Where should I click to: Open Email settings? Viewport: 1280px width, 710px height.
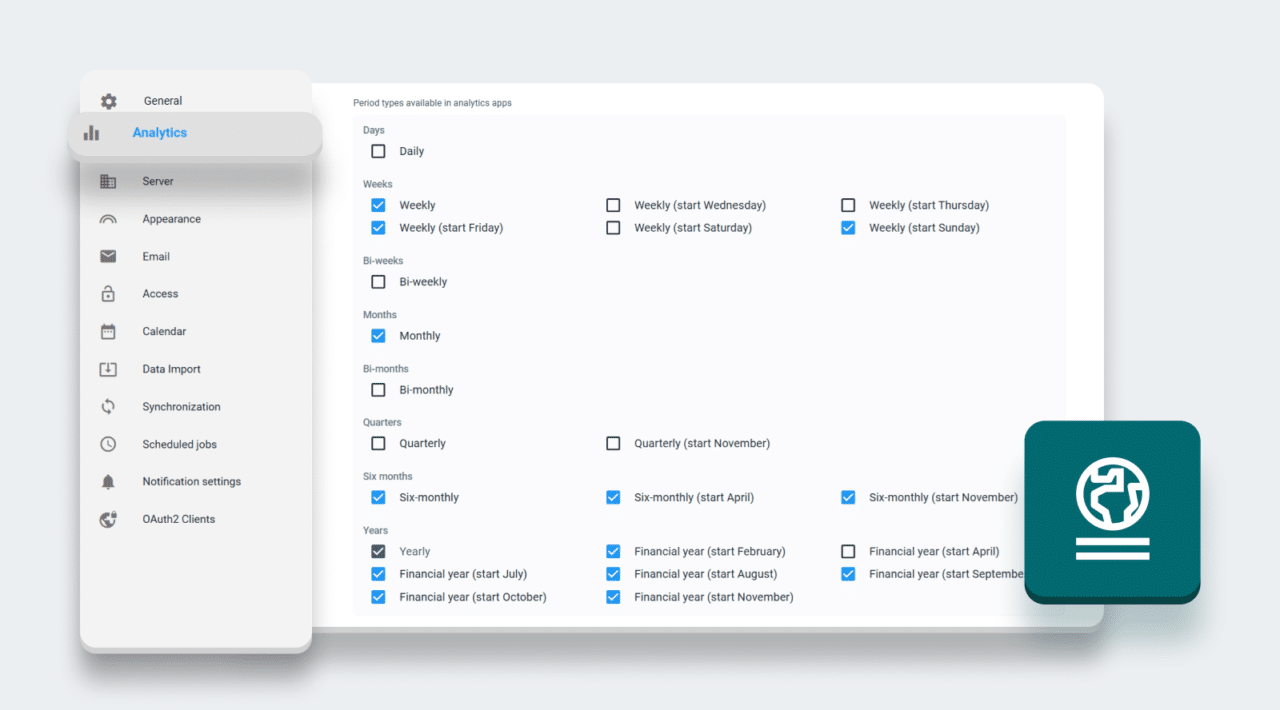coord(156,256)
